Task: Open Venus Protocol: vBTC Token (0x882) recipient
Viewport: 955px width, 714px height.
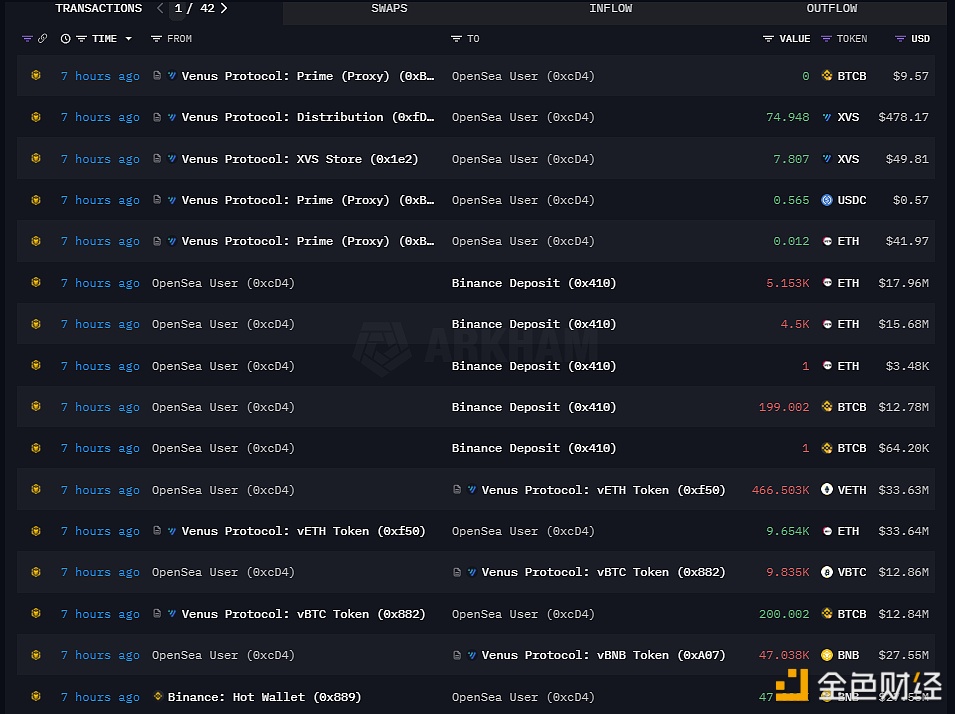Action: [603, 572]
